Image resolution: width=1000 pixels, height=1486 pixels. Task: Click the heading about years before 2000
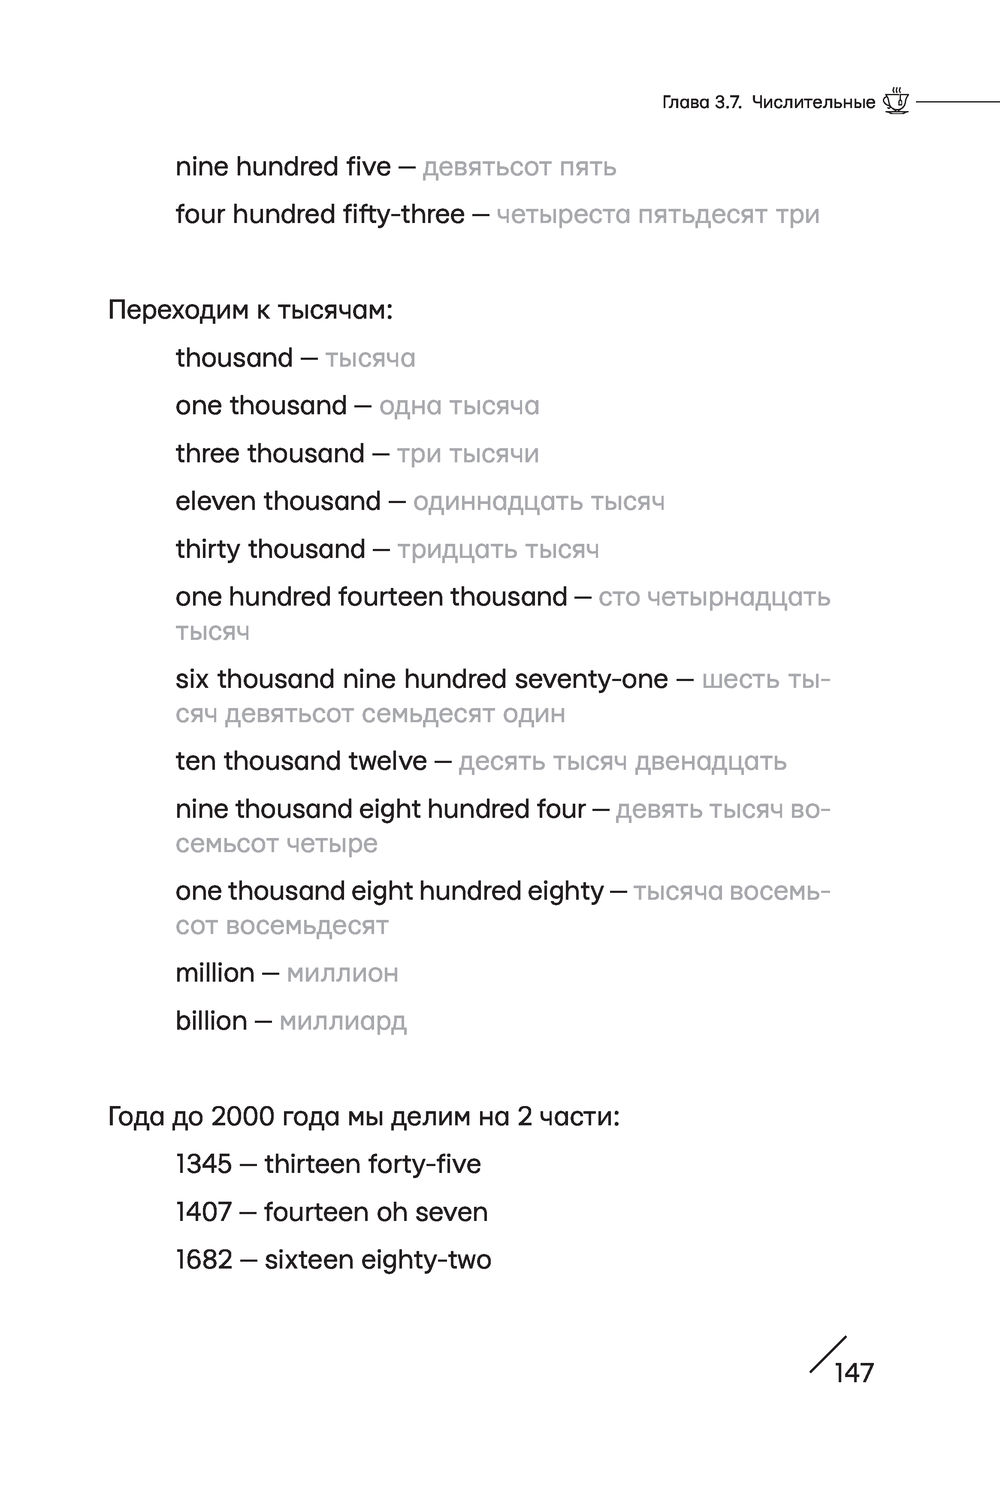364,1116
